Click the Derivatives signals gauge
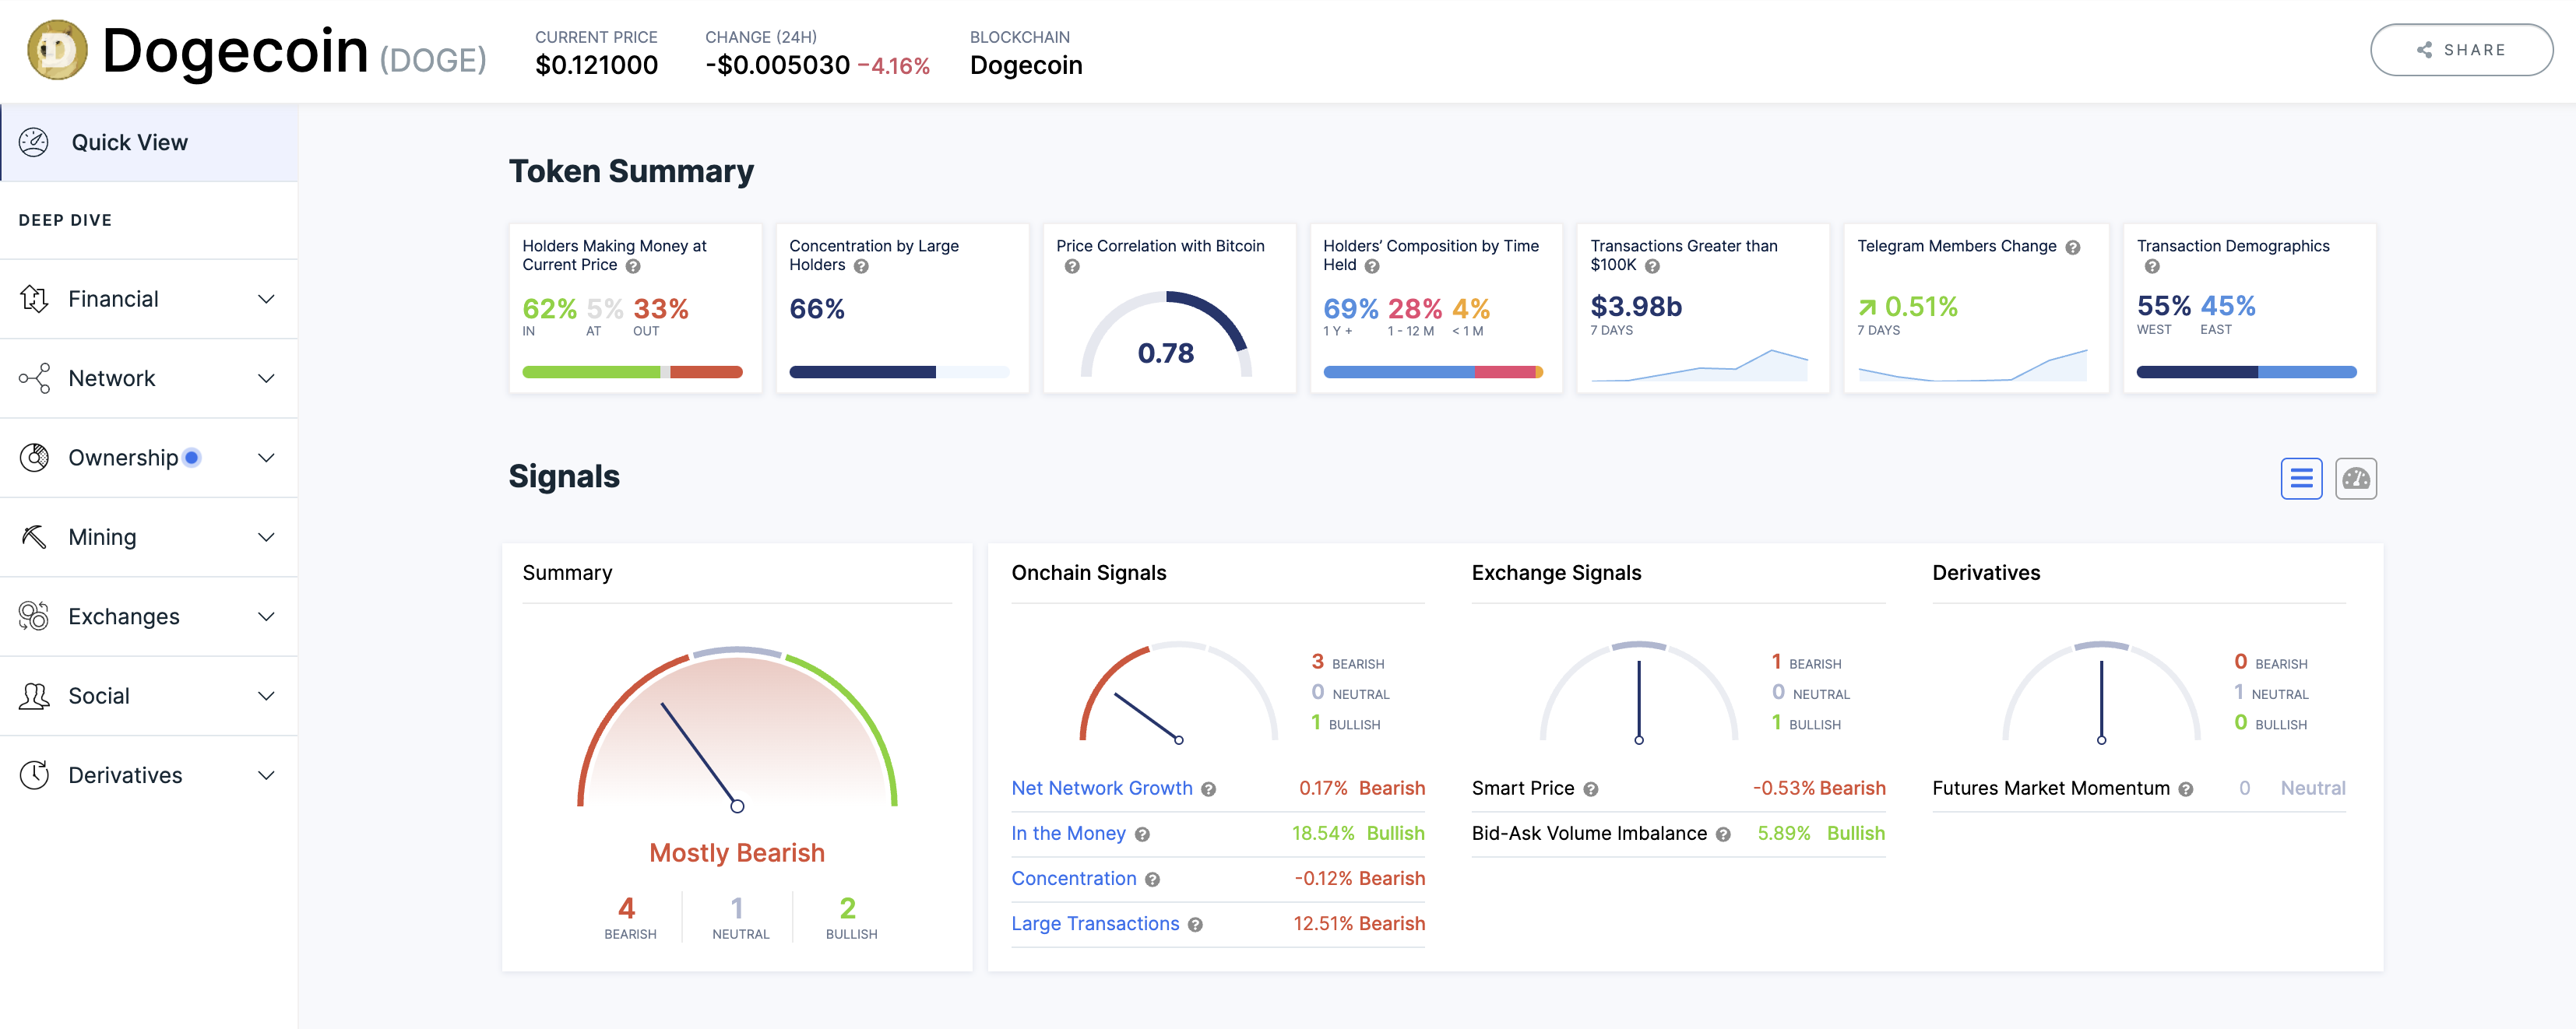Screen dimensions: 2576x1029 2101,692
